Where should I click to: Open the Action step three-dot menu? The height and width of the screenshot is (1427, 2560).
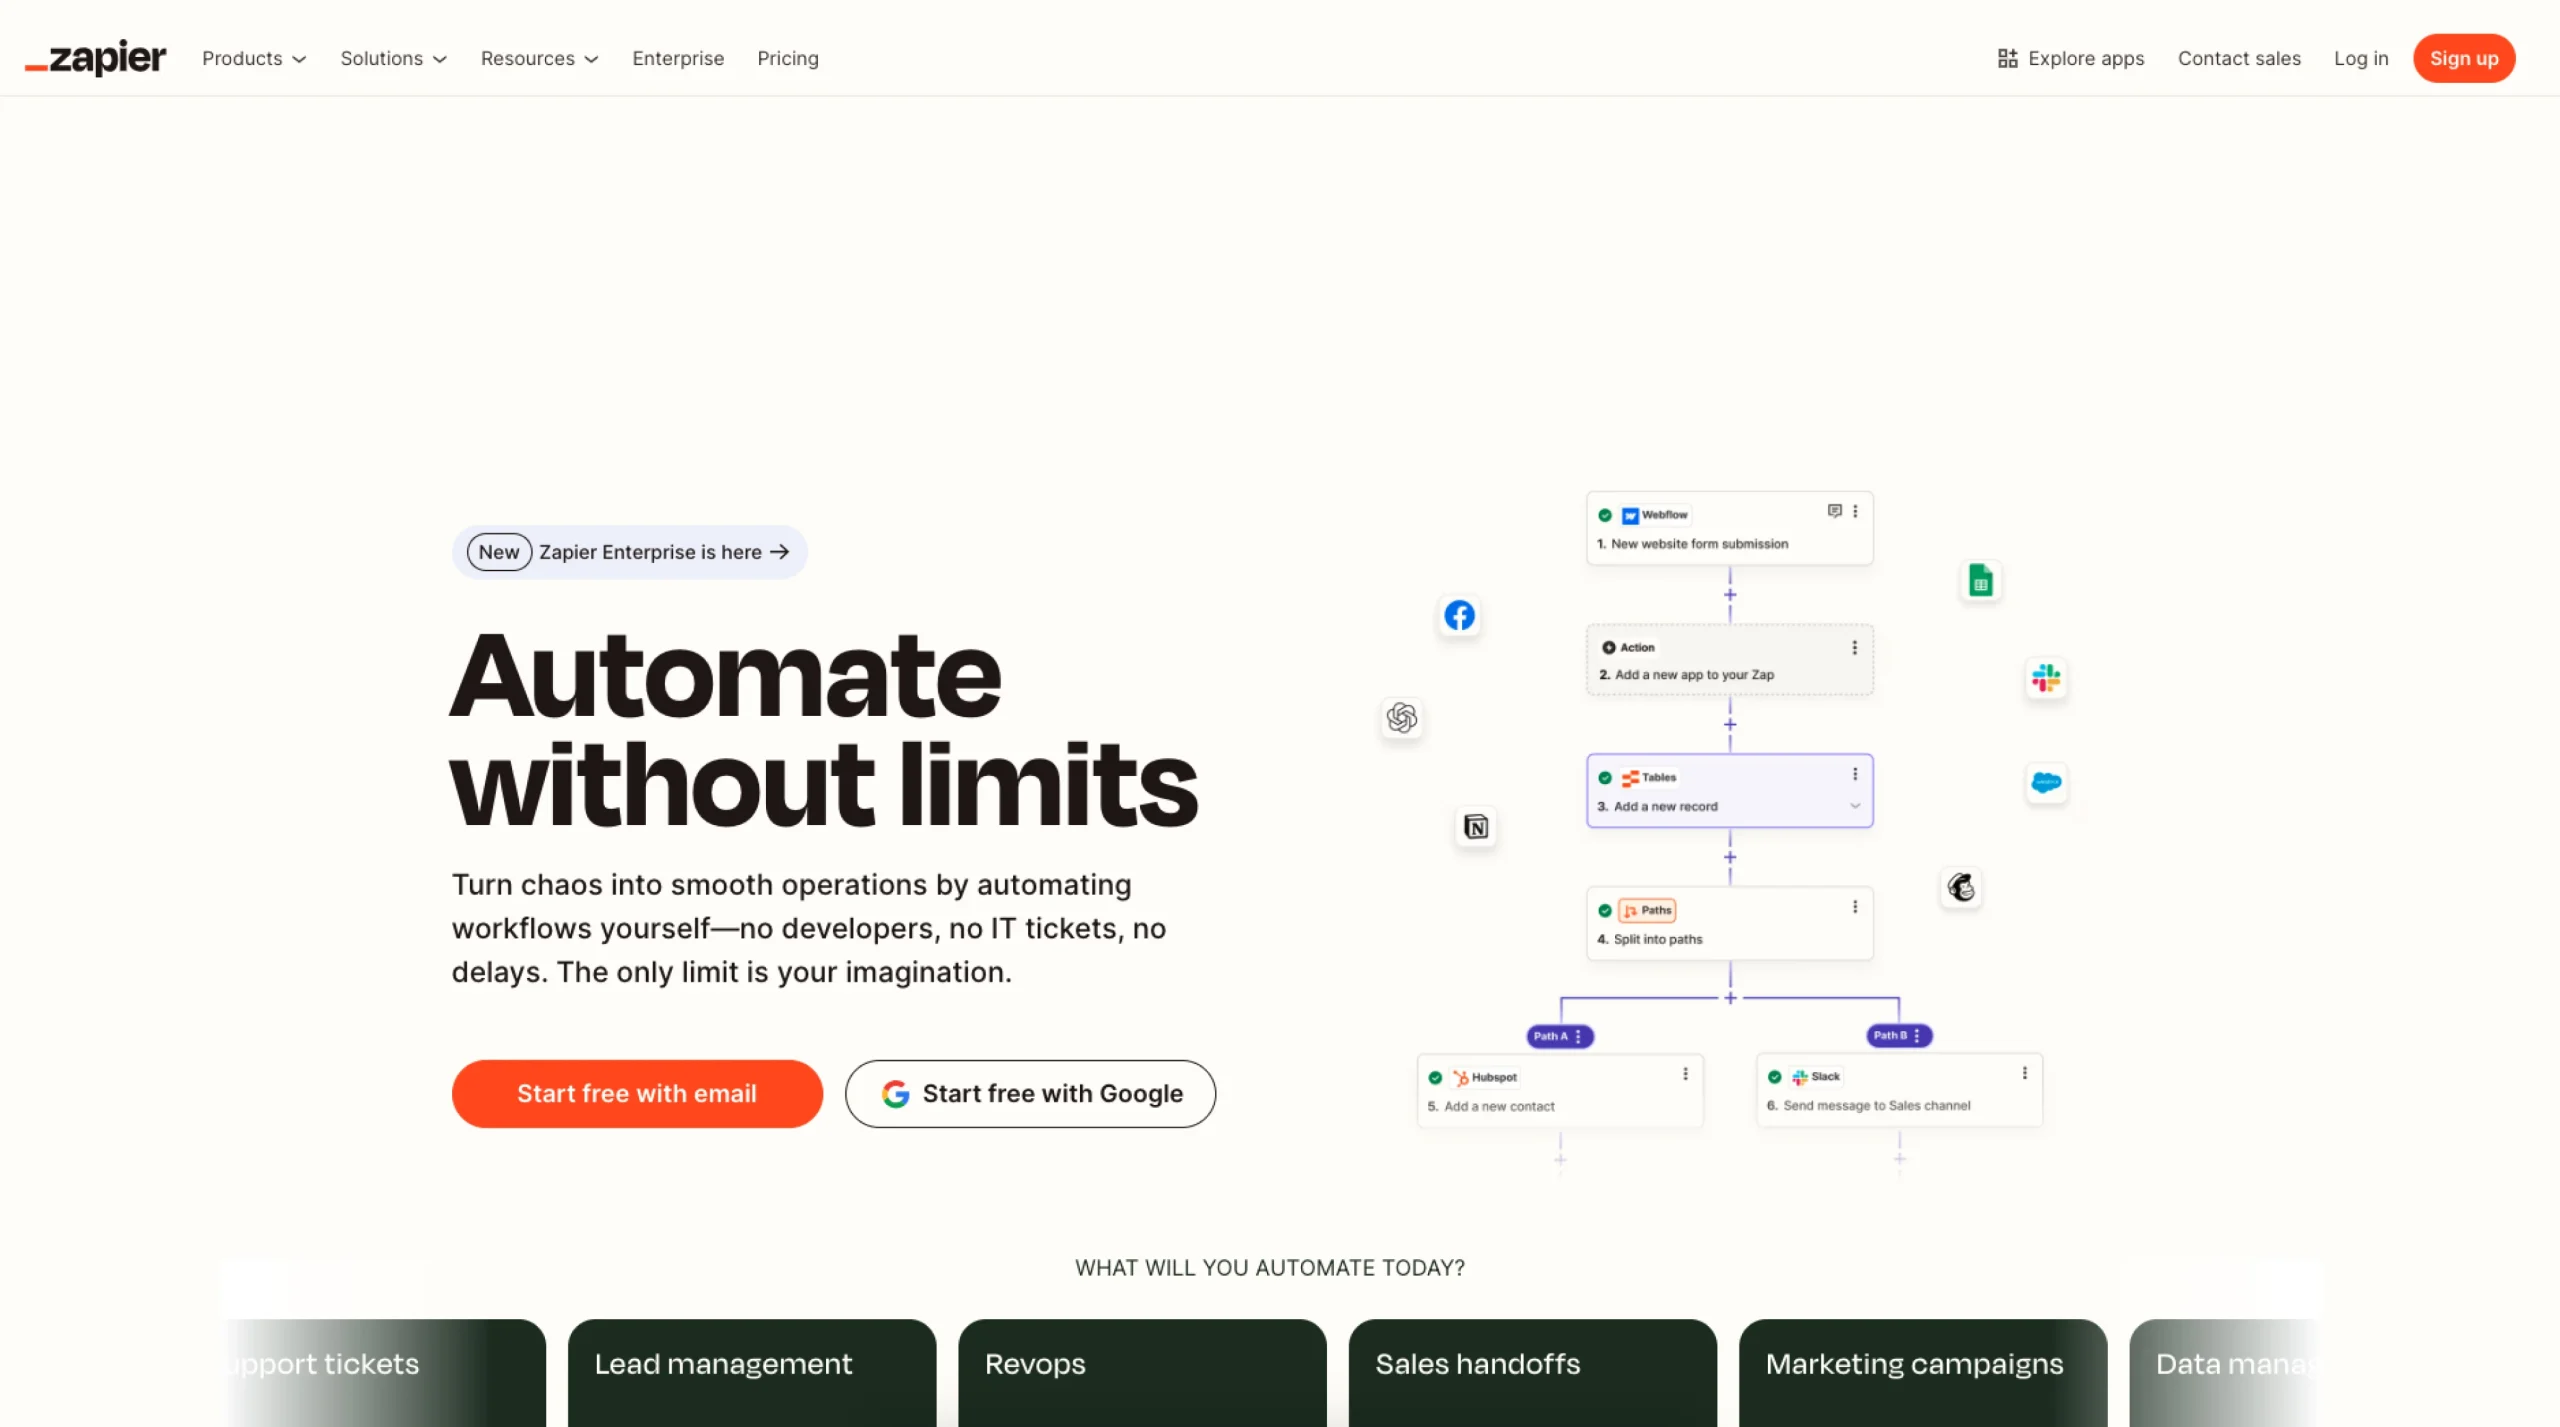(1855, 647)
